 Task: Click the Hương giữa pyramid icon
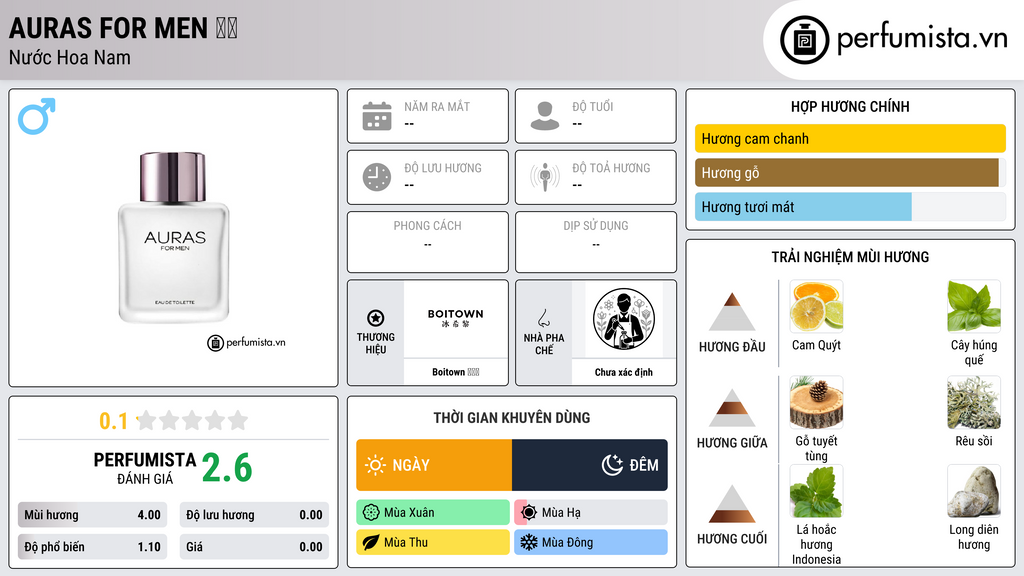point(732,408)
